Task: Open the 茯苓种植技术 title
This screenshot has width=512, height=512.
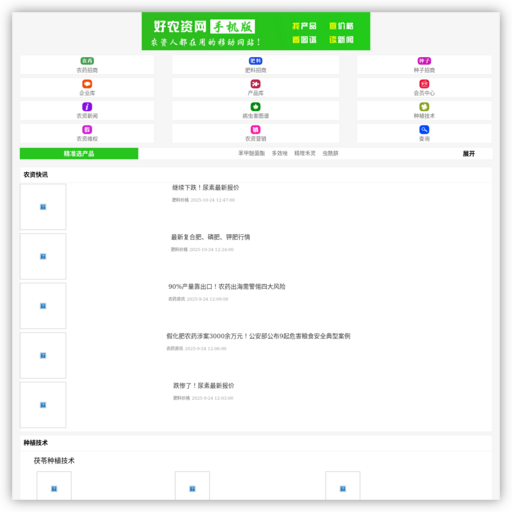Action: [x=54, y=461]
